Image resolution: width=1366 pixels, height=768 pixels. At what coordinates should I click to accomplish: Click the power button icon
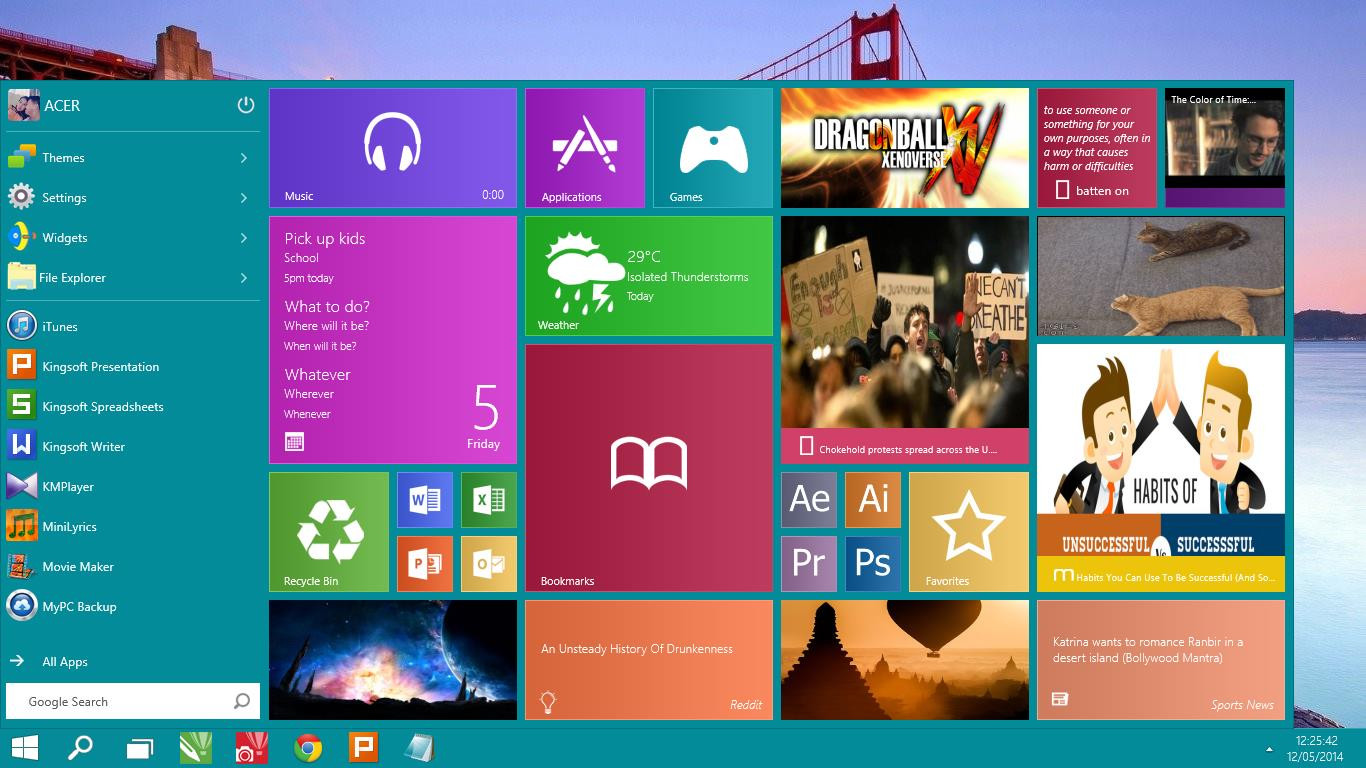tap(246, 105)
